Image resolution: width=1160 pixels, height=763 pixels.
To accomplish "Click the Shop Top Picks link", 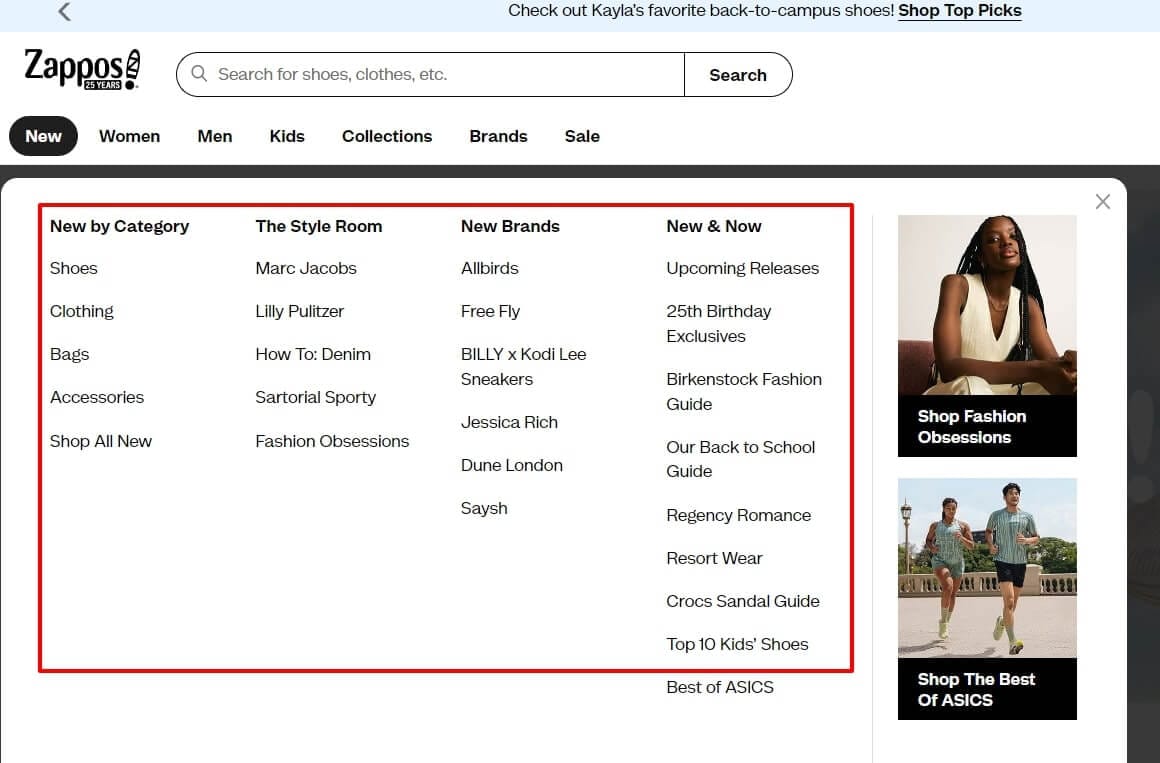I will pyautogui.click(x=959, y=11).
